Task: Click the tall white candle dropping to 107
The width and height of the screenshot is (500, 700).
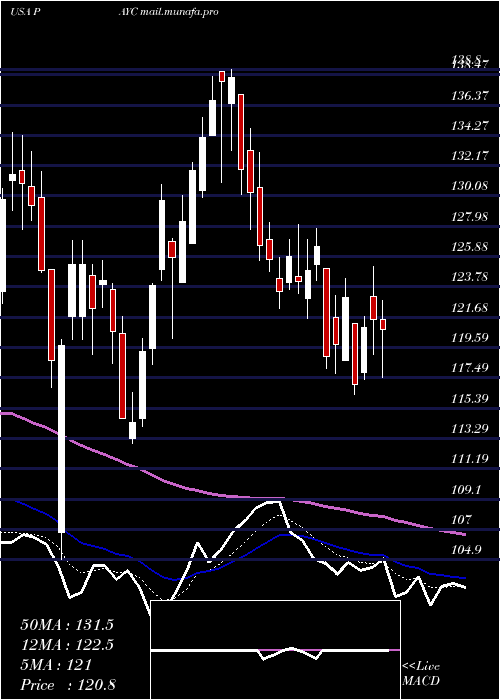Action: pyautogui.click(x=61, y=438)
